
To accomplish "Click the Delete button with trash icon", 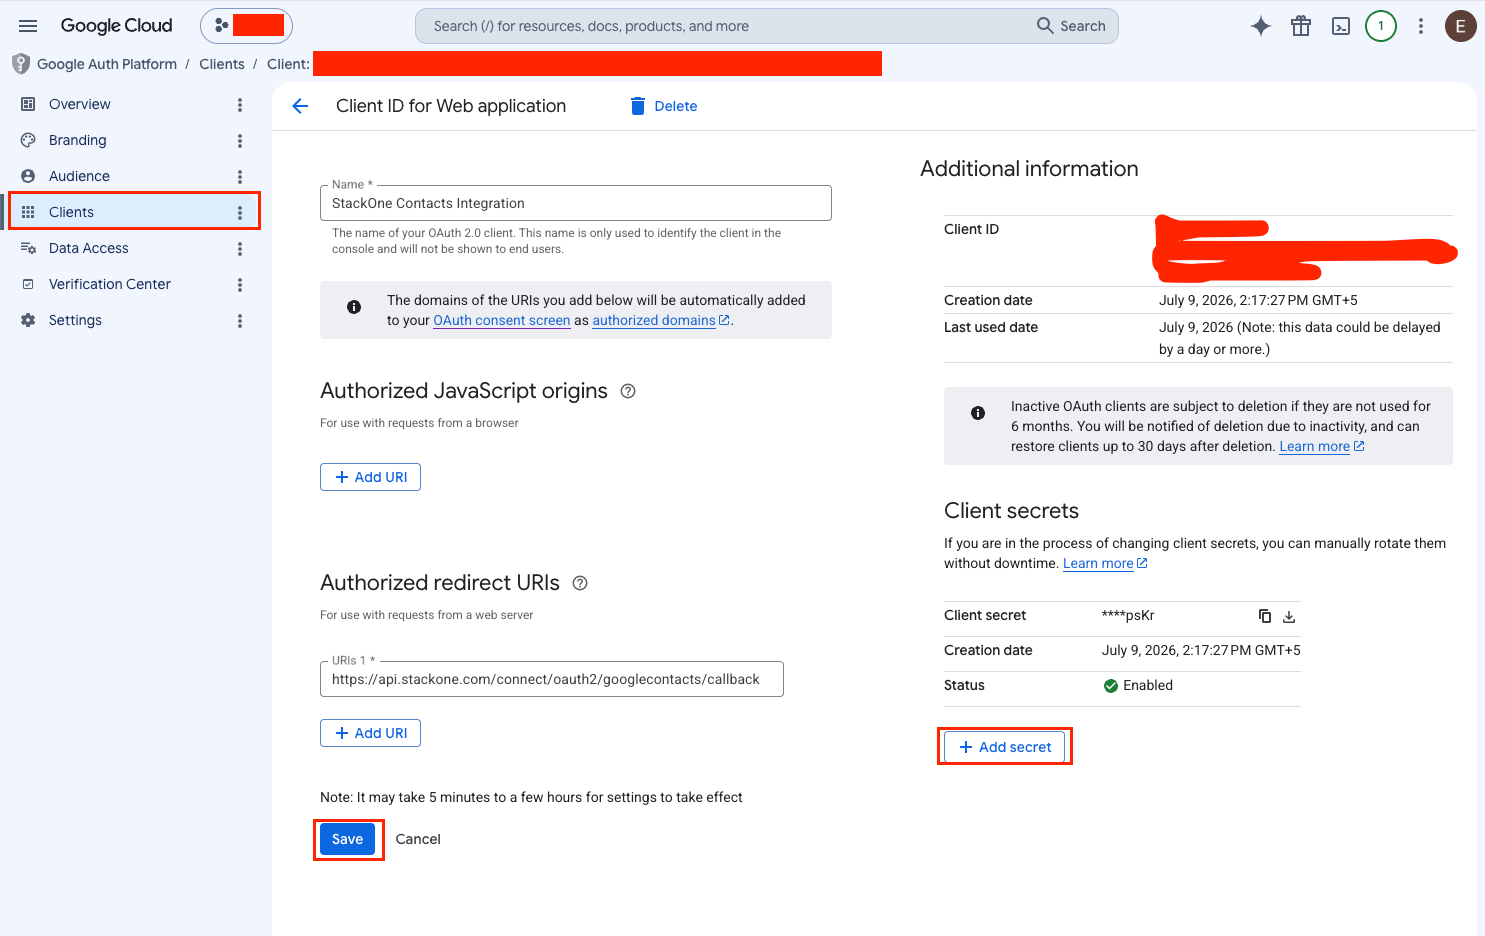I will (663, 106).
